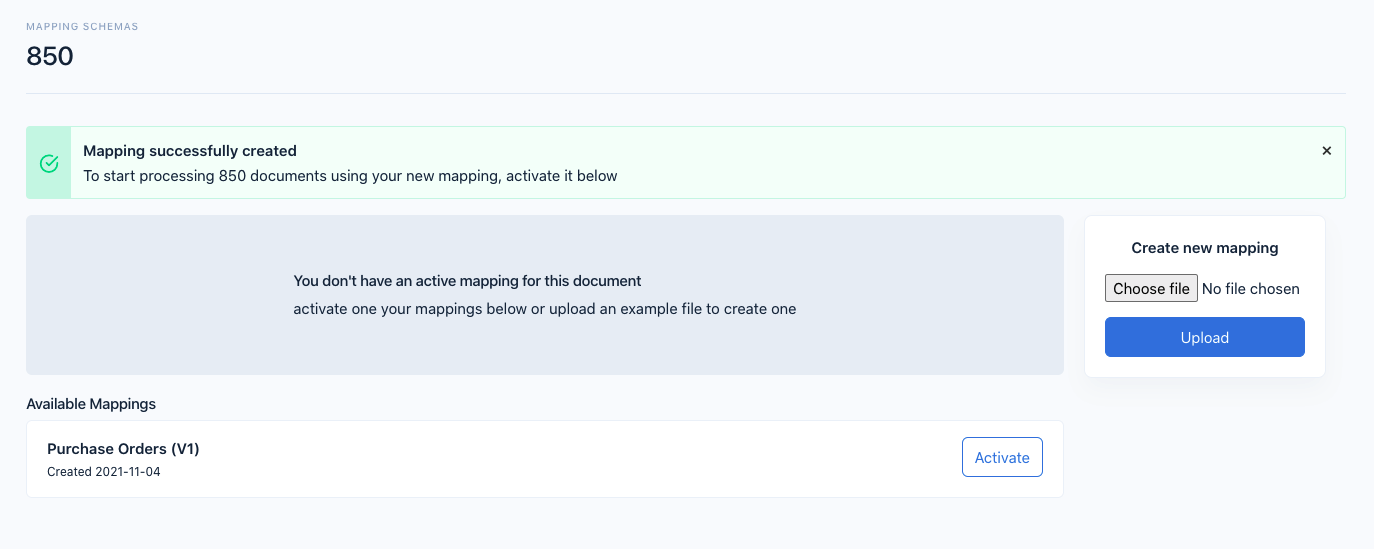The height and width of the screenshot is (549, 1374).
Task: Click the 'Available Mappings' section heading
Action: pyautogui.click(x=91, y=404)
